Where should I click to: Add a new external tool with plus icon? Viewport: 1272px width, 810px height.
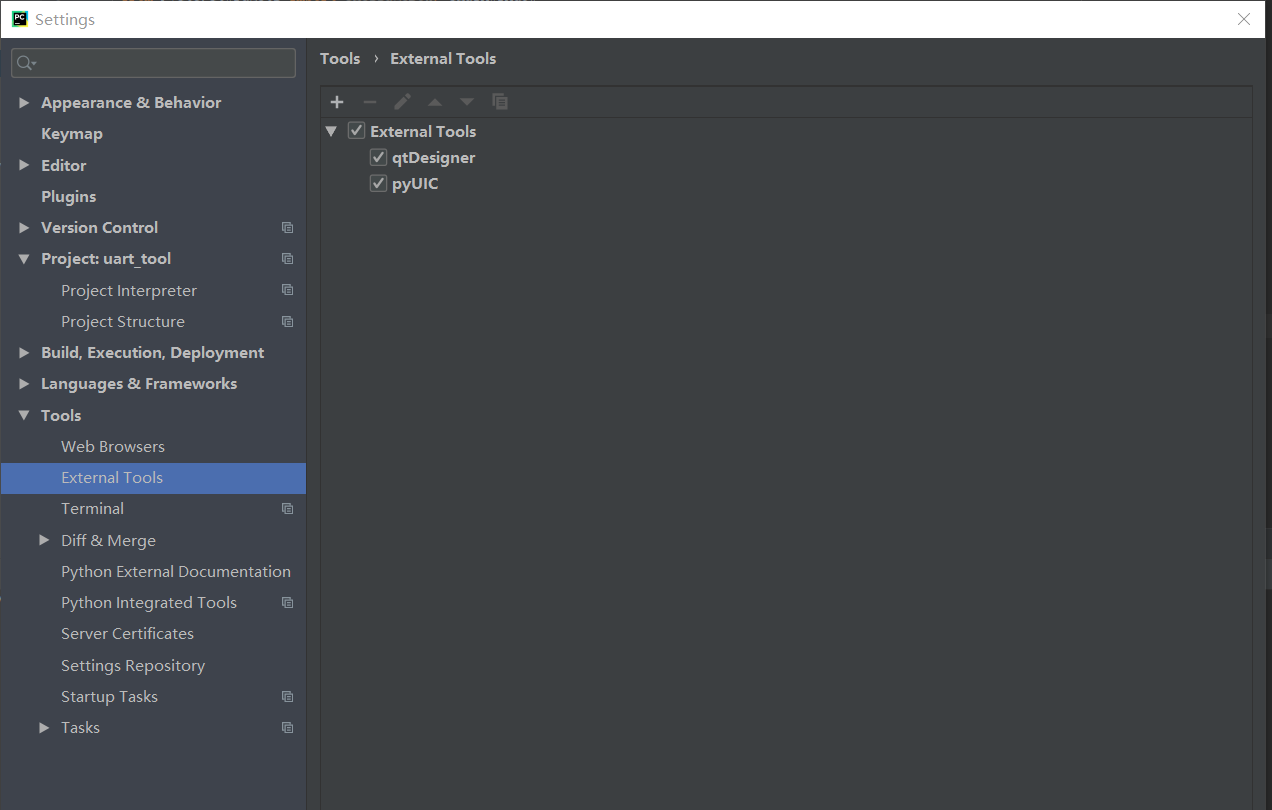tap(337, 102)
